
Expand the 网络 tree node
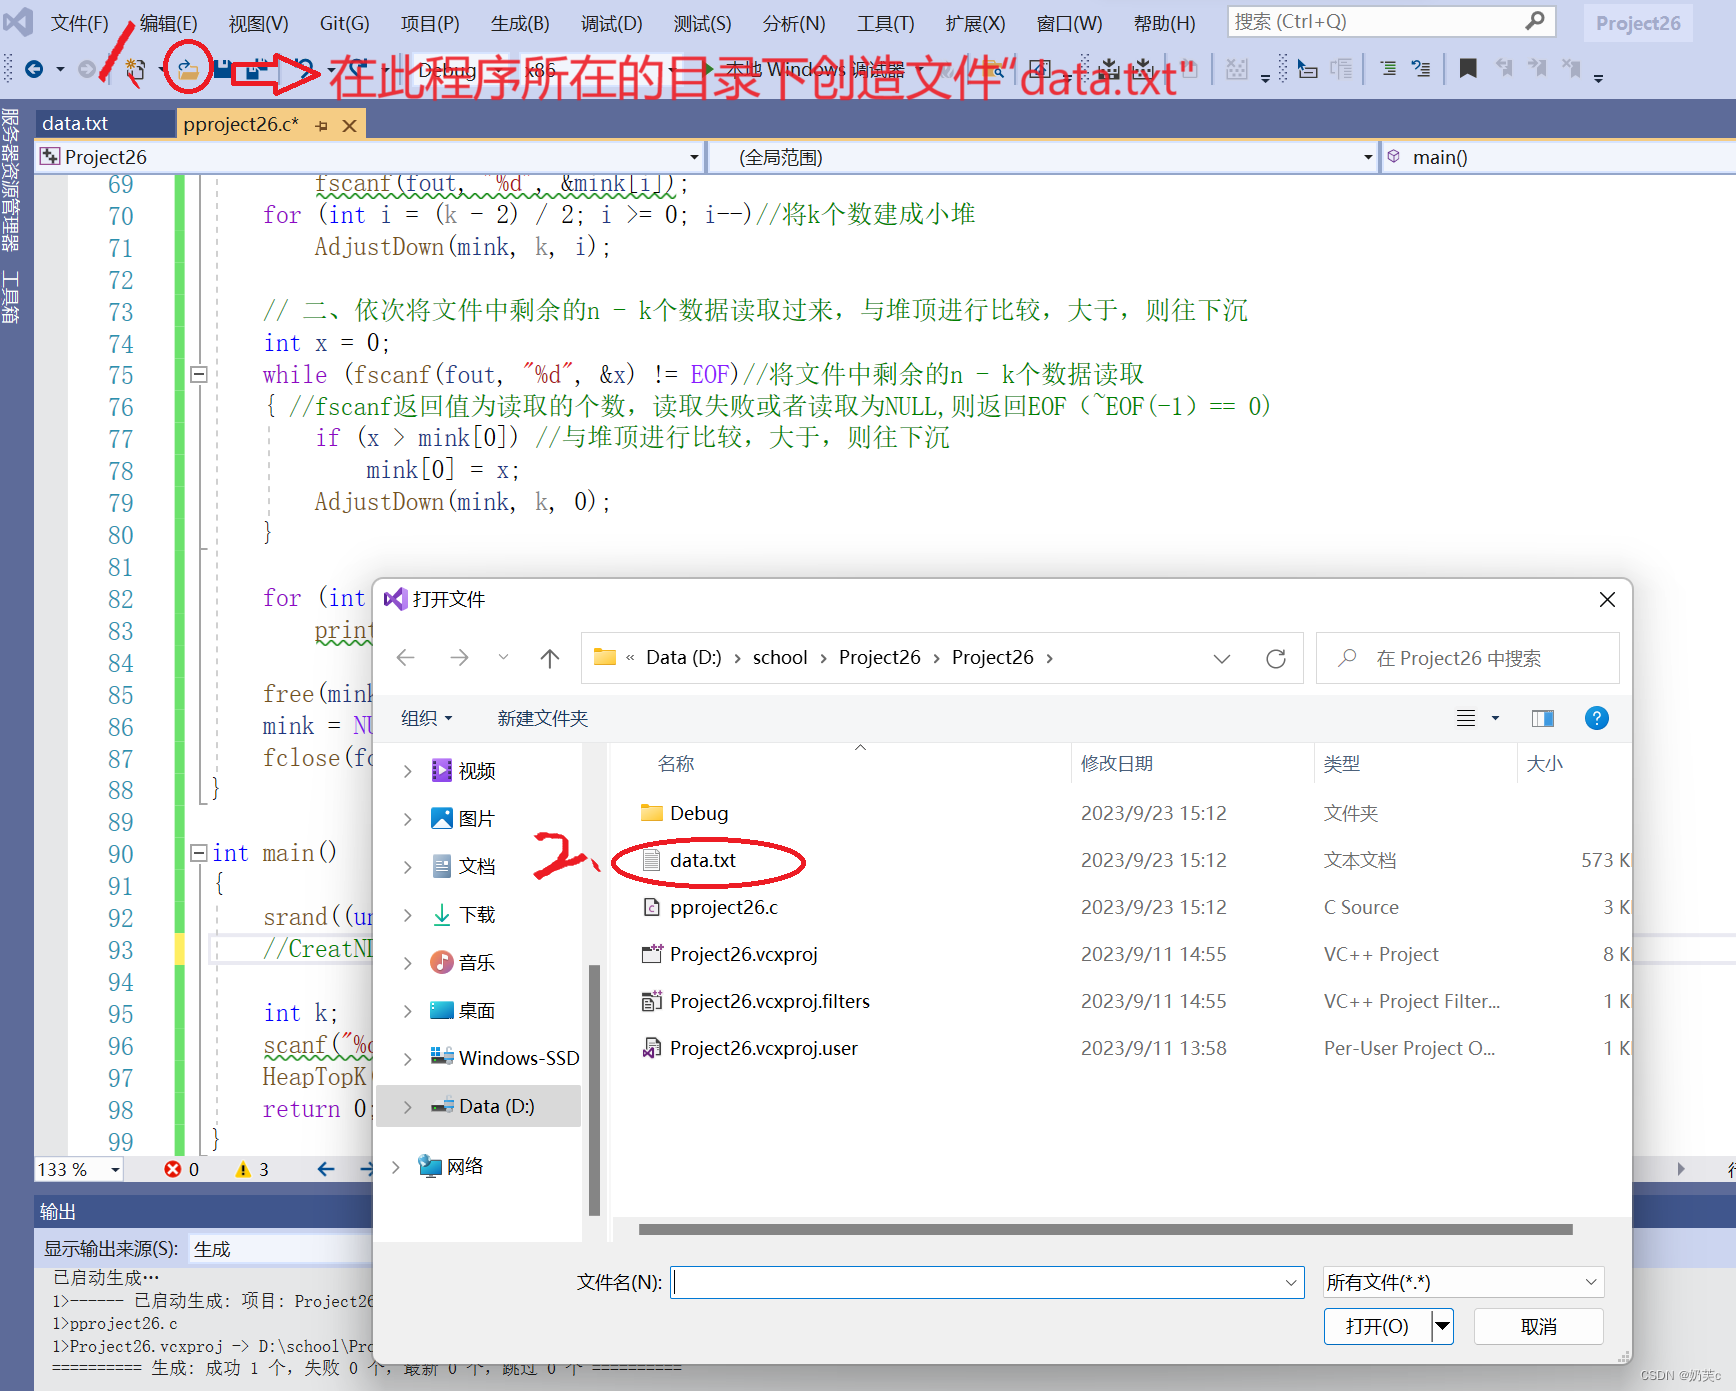point(395,1166)
